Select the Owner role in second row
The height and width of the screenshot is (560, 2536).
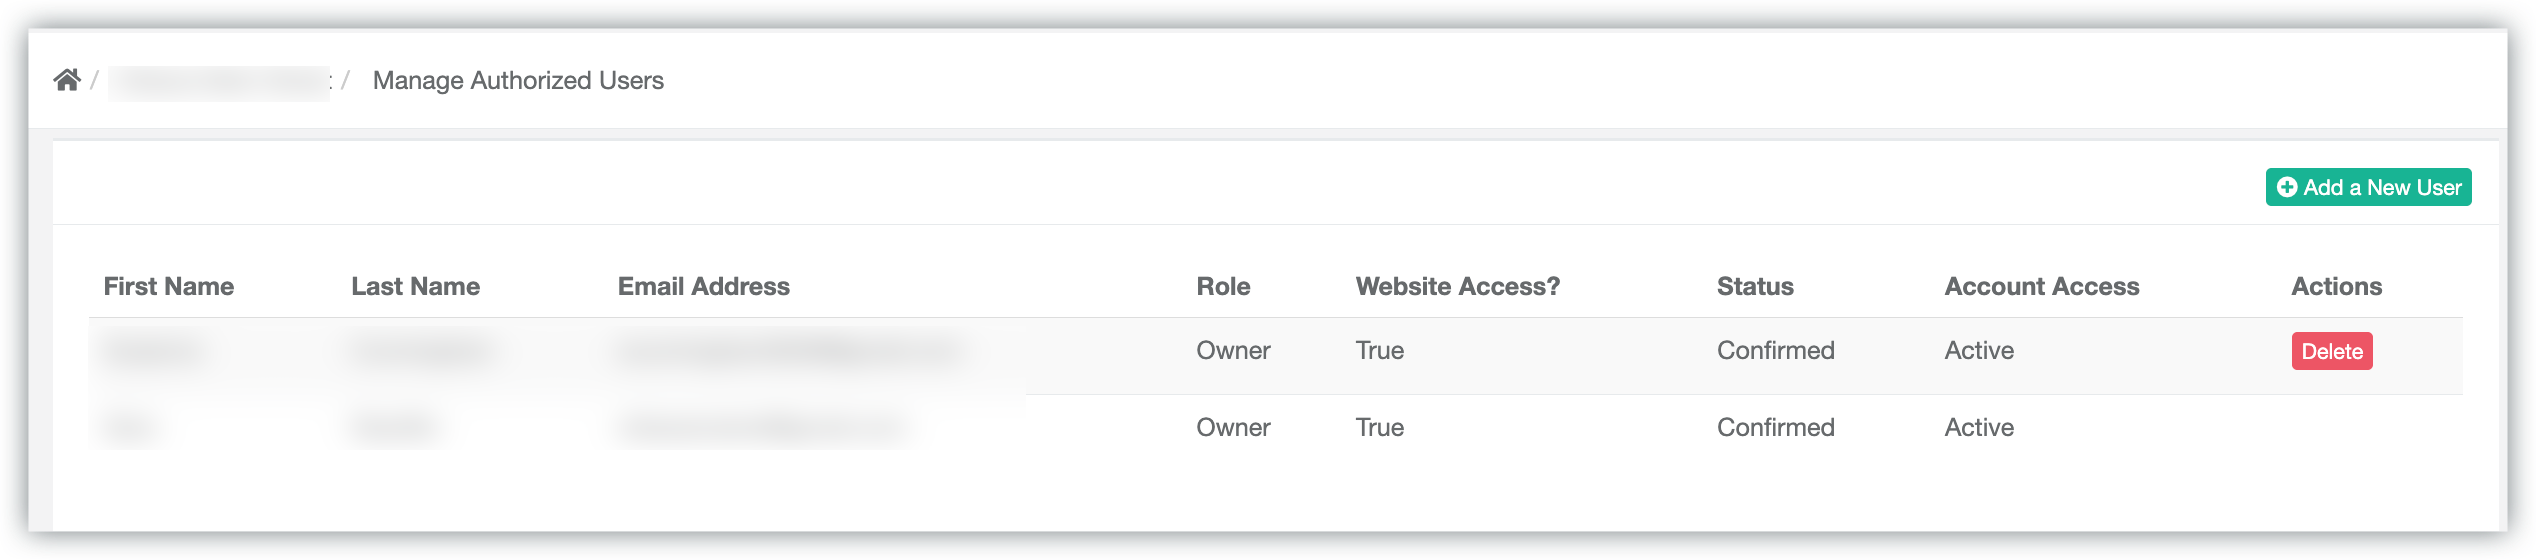[1232, 427]
